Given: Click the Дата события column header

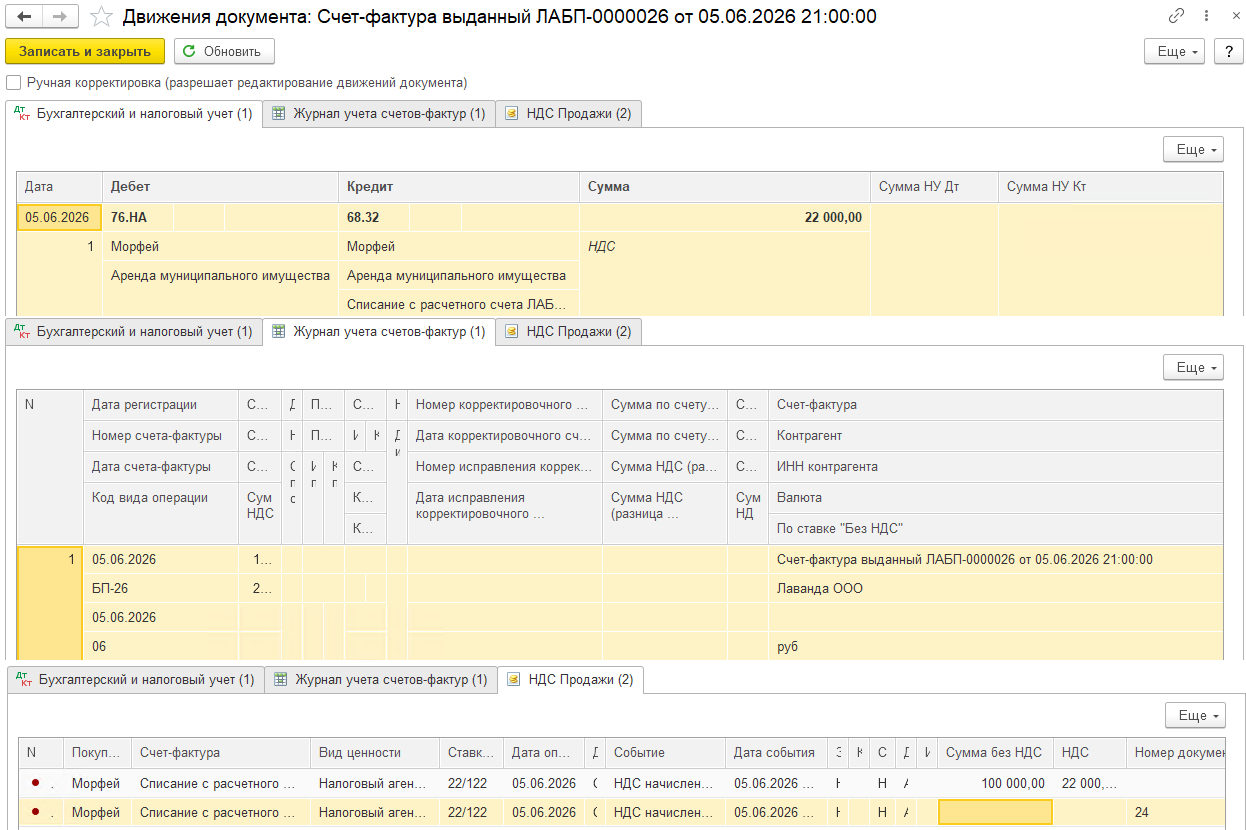Looking at the screenshot, I should coord(776,753).
